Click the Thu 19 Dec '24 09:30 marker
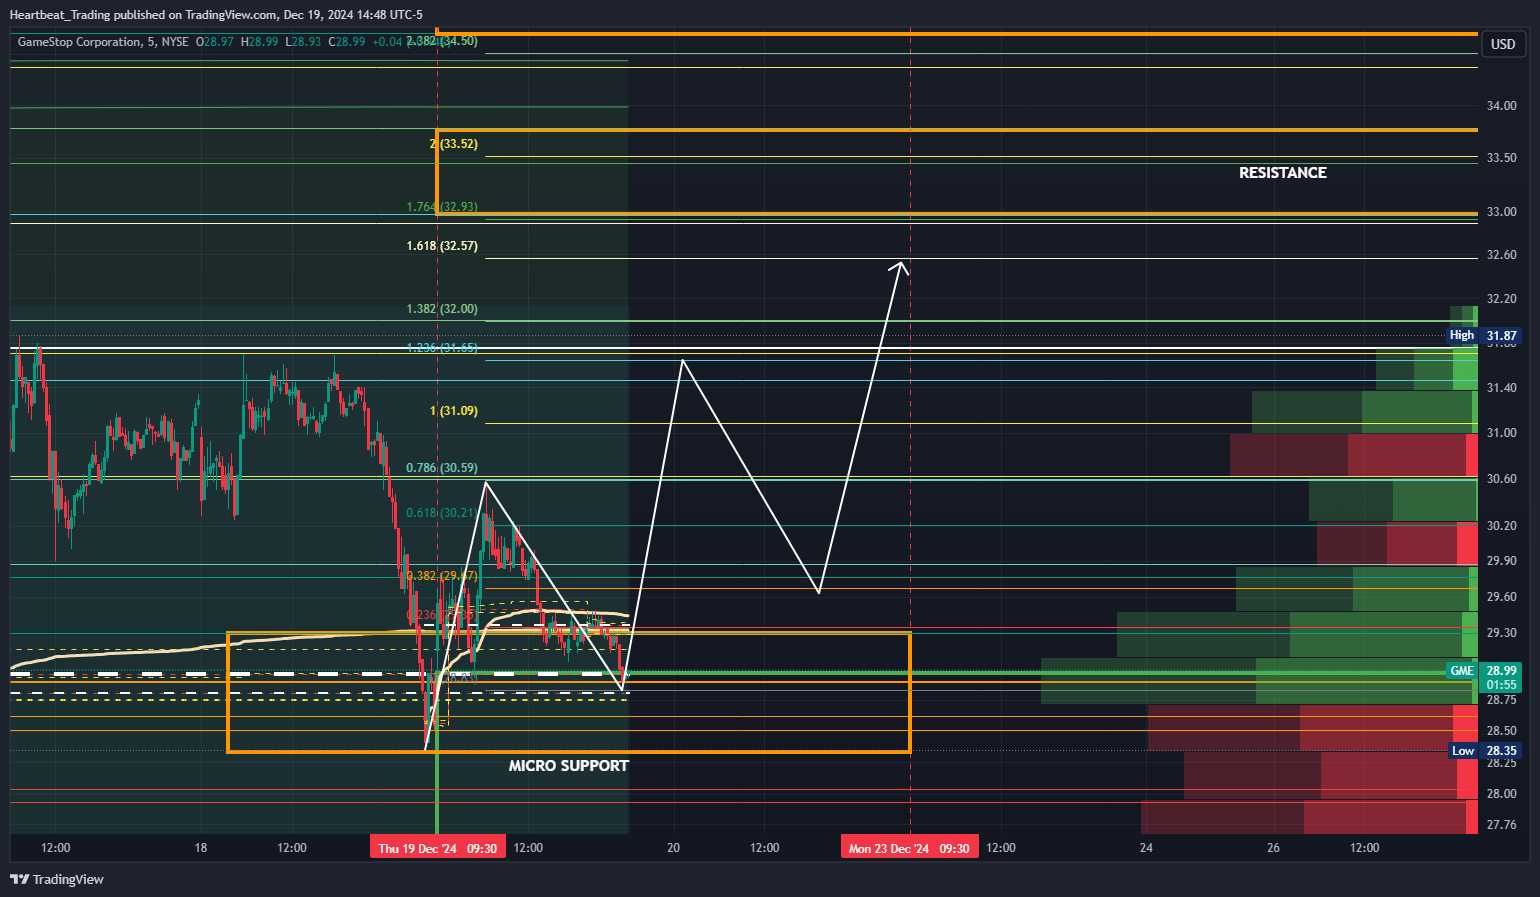Viewport: 1540px width, 897px height. [x=438, y=848]
